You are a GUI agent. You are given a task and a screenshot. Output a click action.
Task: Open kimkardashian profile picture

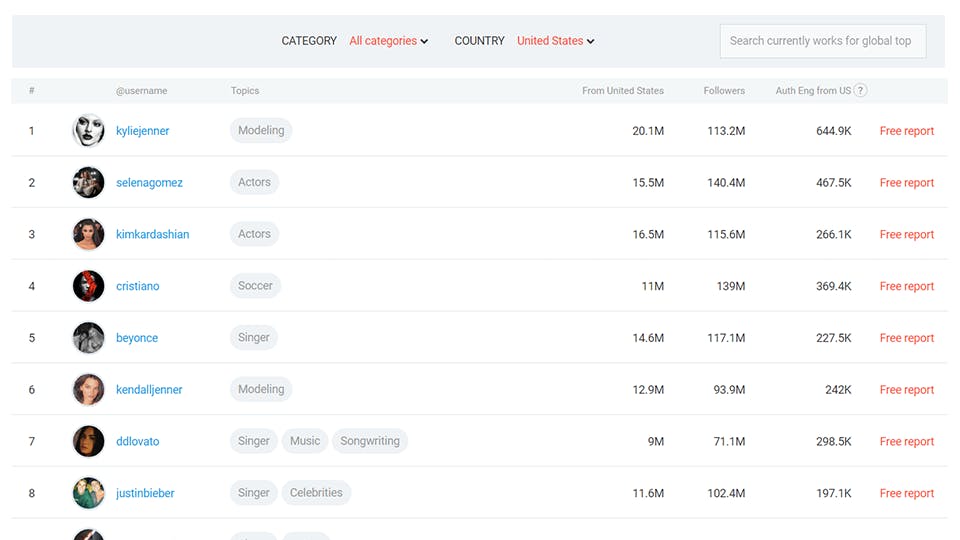coord(89,234)
